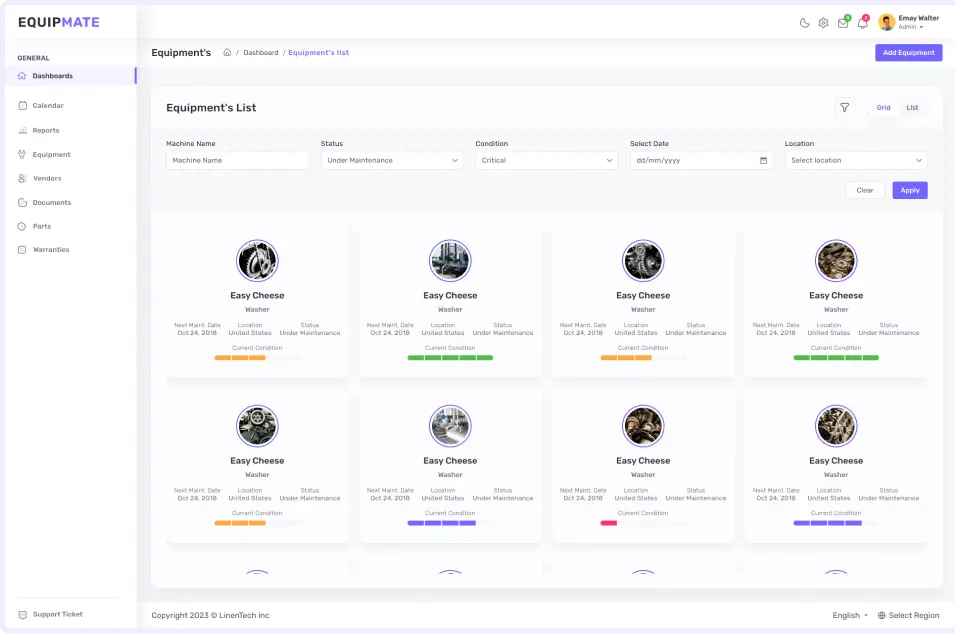Viewport: 955px width, 634px height.
Task: Click the globe Select Region icon
Action: click(881, 615)
